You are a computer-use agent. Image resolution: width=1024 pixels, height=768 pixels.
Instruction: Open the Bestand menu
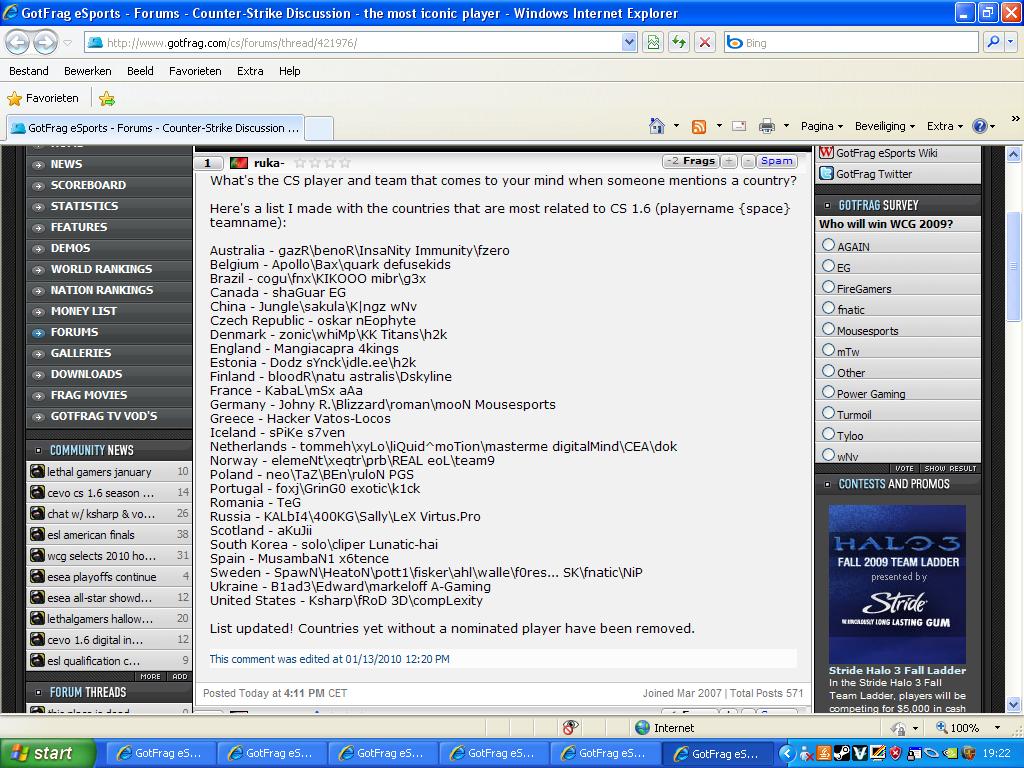[29, 71]
